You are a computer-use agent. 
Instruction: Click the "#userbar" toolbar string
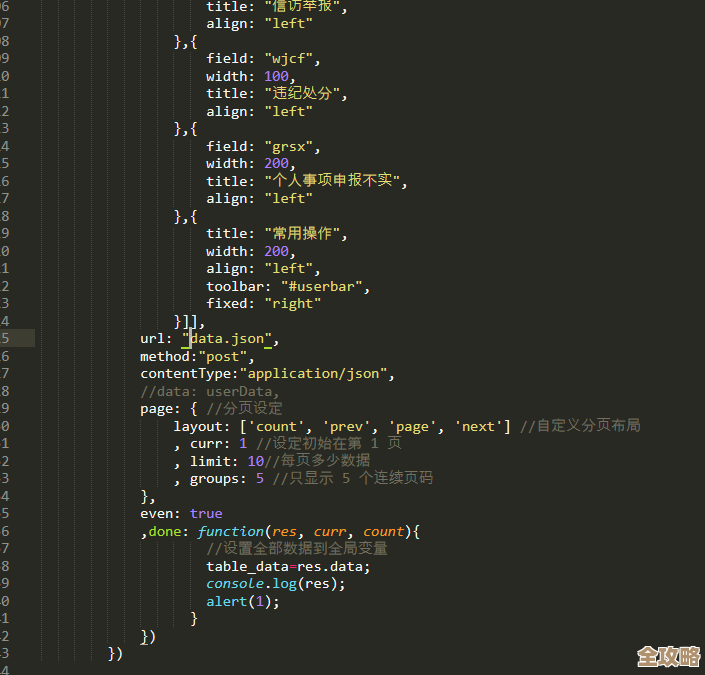[325, 286]
